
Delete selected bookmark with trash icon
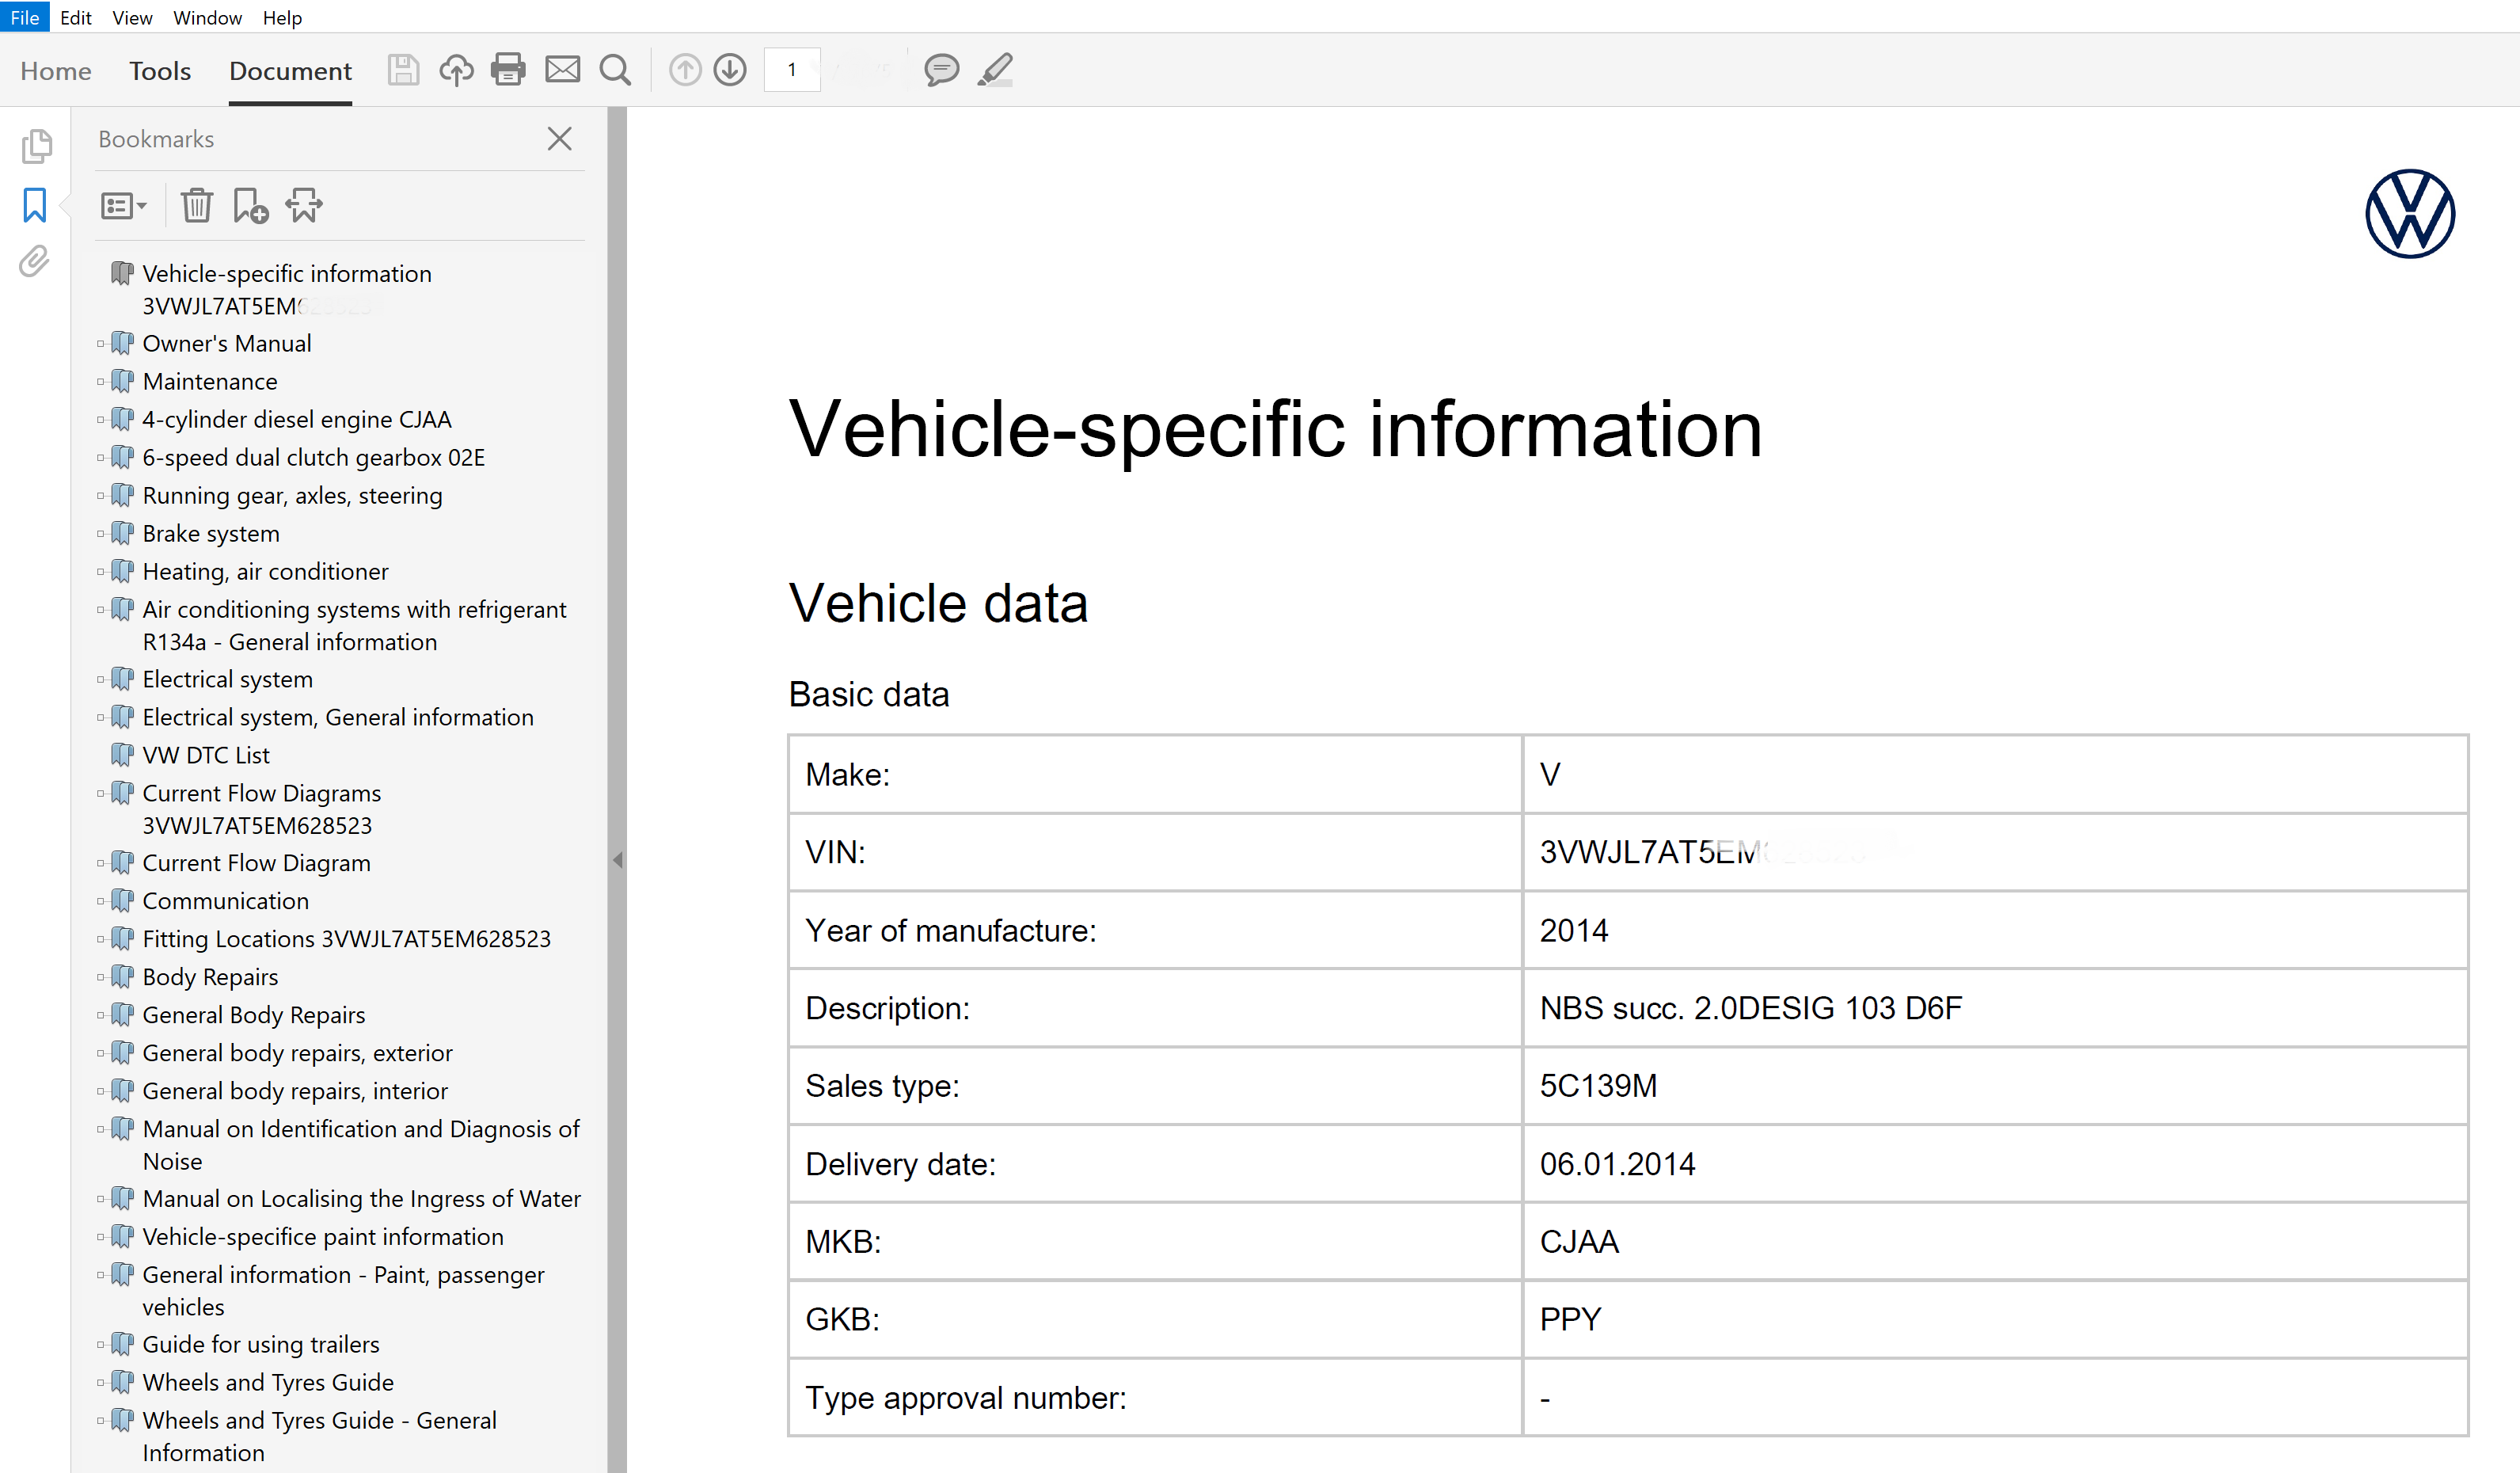[196, 206]
